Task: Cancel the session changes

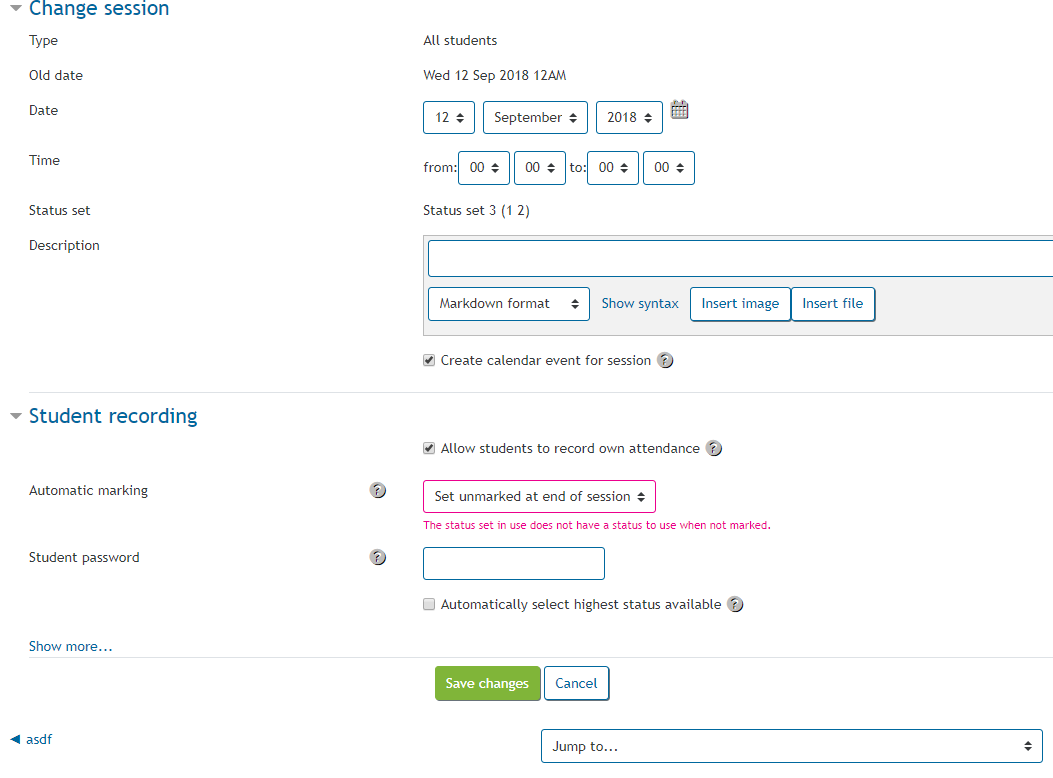Action: (576, 683)
